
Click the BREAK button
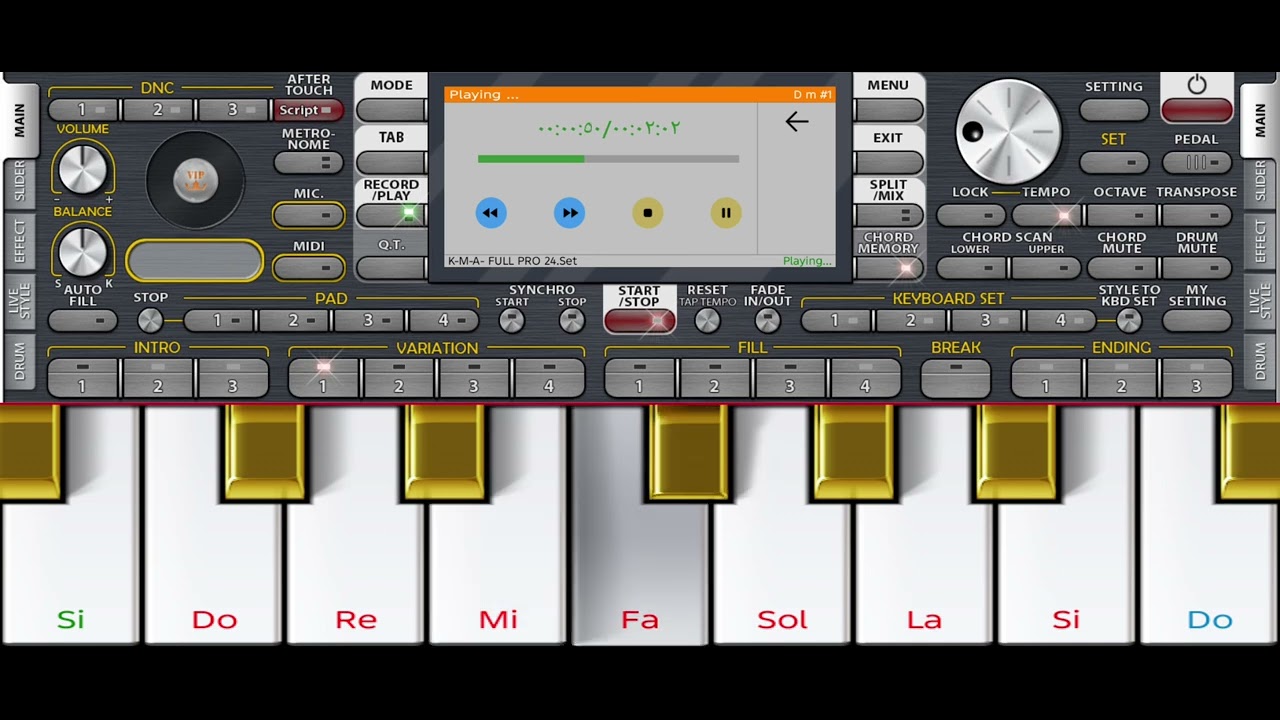point(956,377)
